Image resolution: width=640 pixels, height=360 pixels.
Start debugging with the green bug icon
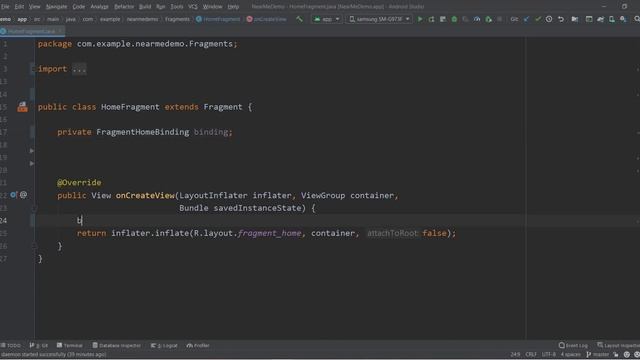(x=454, y=19)
